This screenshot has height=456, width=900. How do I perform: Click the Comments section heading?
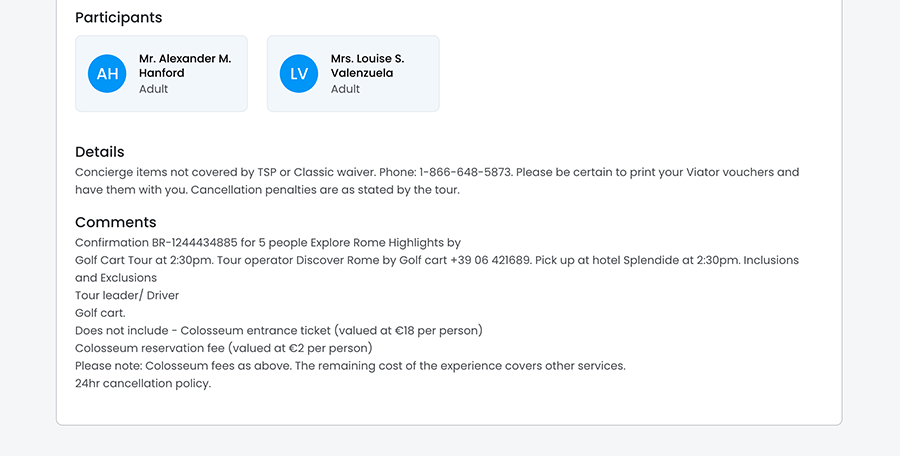(x=116, y=222)
